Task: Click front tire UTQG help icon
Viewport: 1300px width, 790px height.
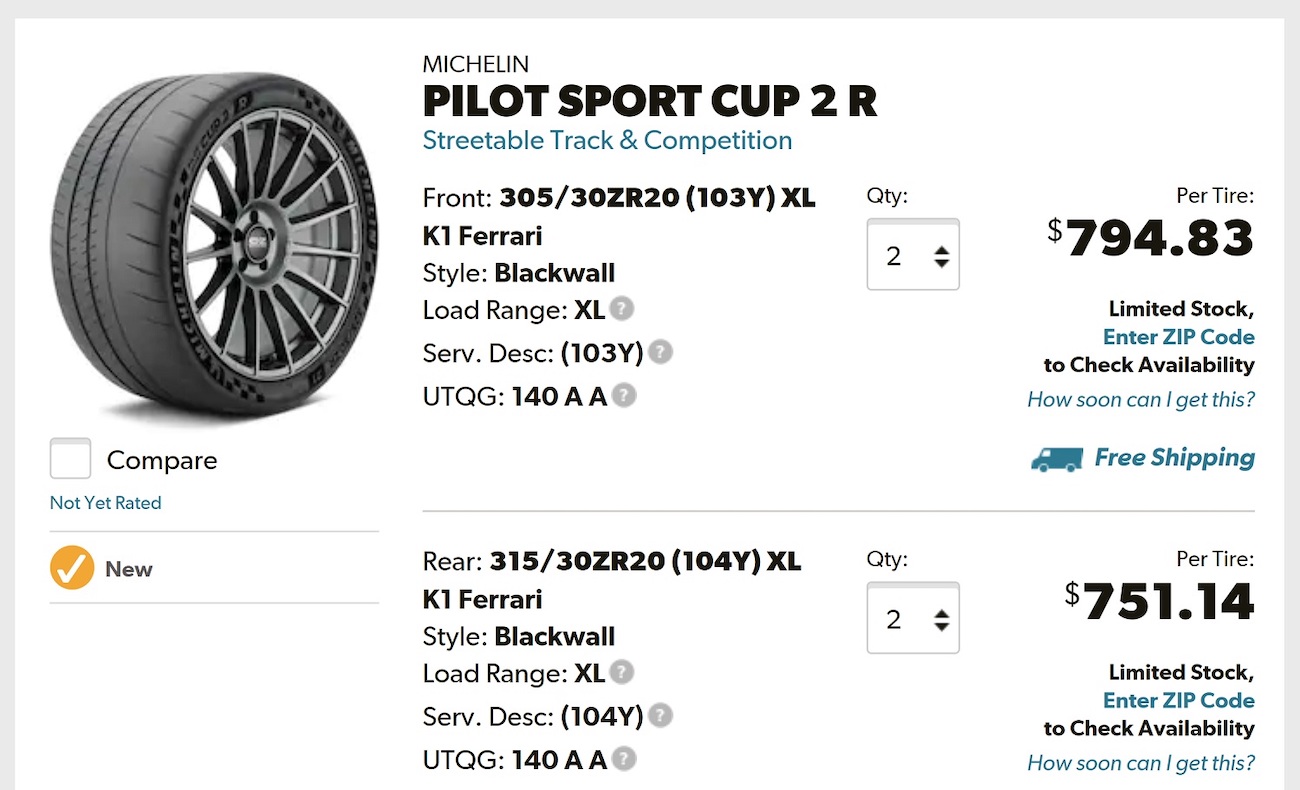Action: point(624,396)
